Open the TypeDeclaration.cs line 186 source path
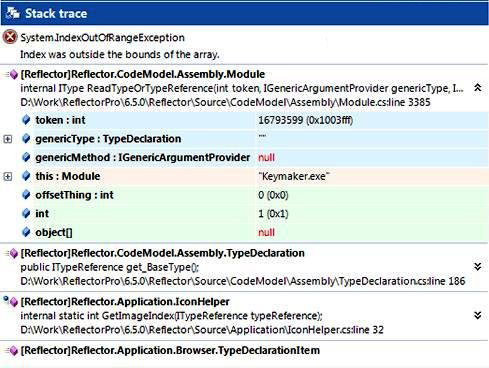The image size is (489, 368). [243, 281]
